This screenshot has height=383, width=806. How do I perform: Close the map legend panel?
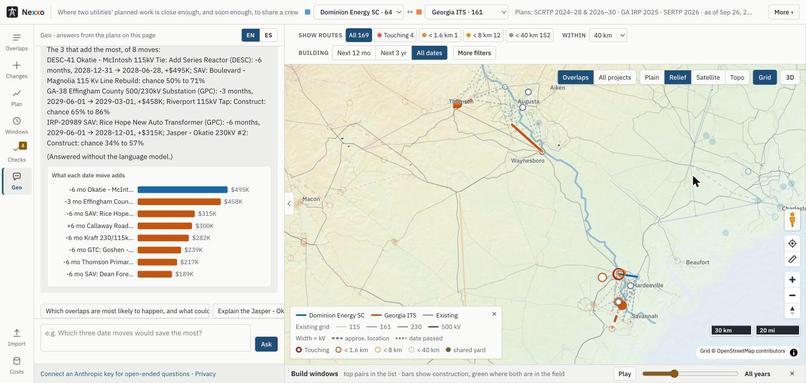click(494, 314)
